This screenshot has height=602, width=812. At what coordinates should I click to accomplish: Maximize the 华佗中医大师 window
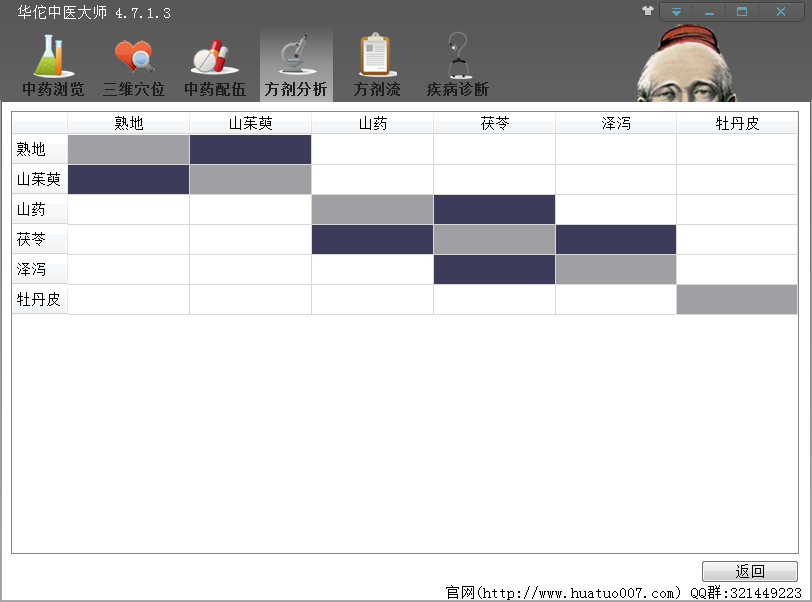[x=742, y=11]
